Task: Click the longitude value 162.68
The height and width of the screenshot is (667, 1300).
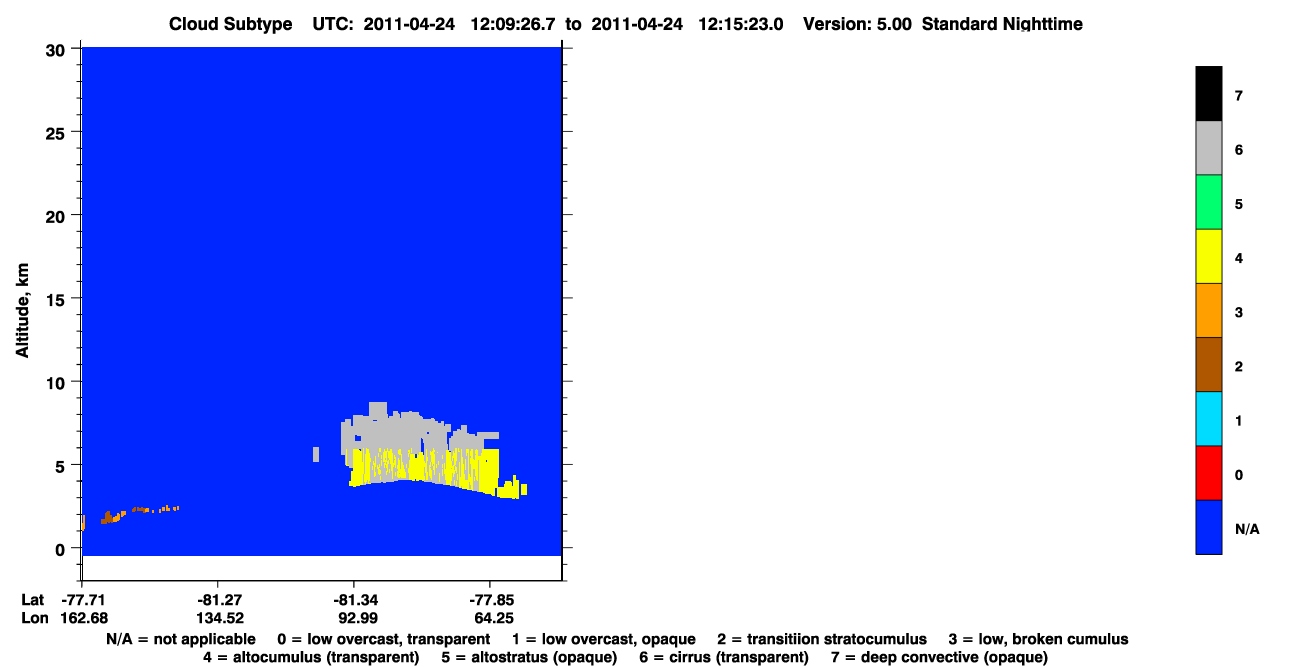Action: (x=82, y=618)
